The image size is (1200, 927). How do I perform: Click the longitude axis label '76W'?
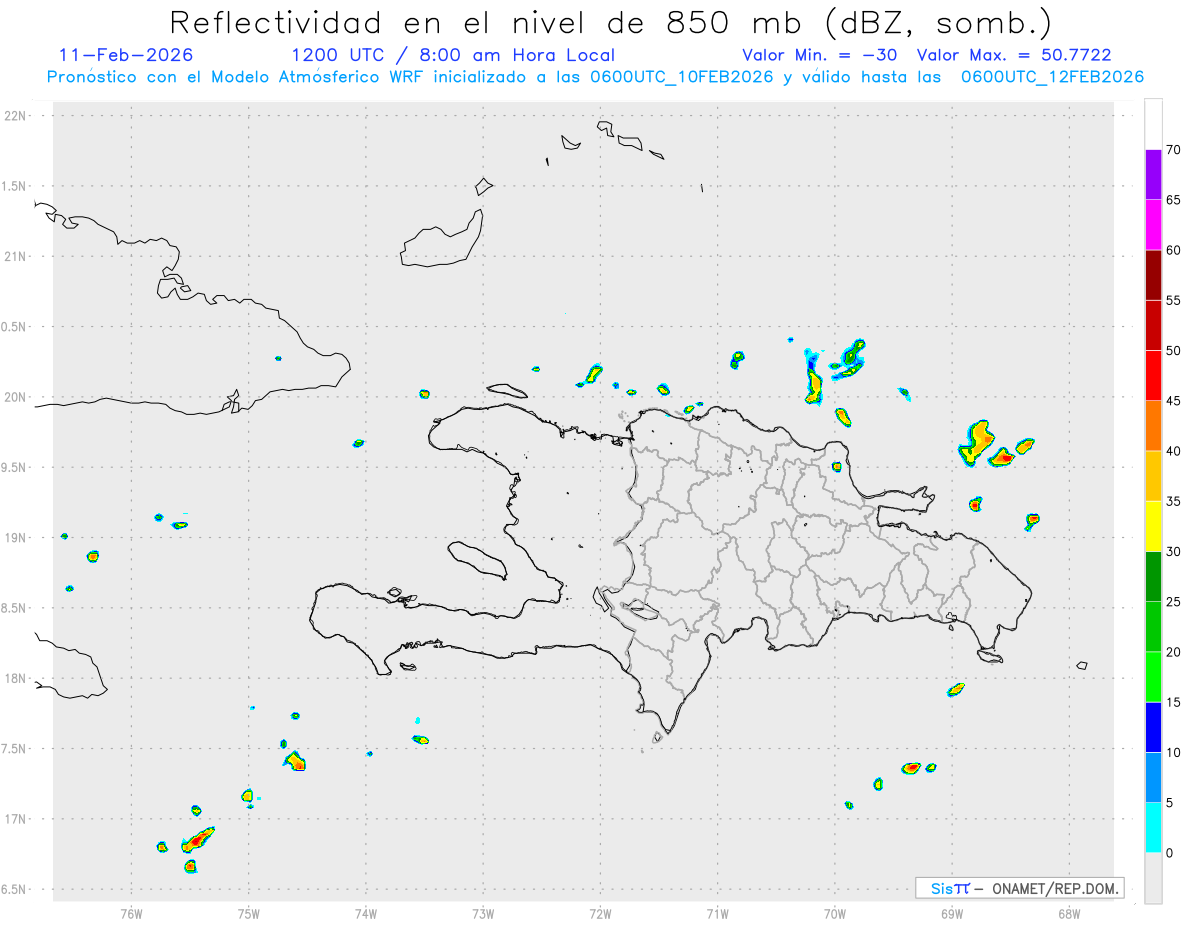[x=131, y=912]
